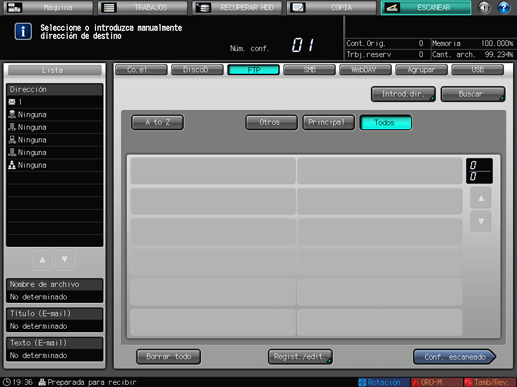Click Borrar todo button
The width and height of the screenshot is (517, 387).
[x=168, y=357]
